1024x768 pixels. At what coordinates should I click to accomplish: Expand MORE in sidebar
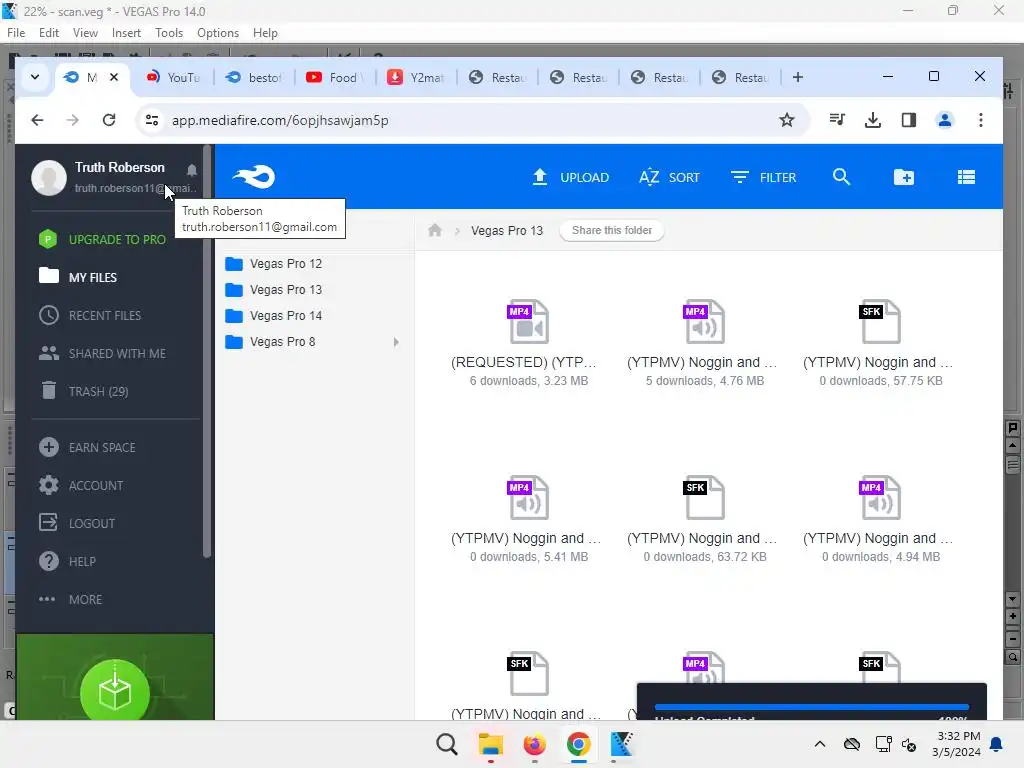(70, 599)
